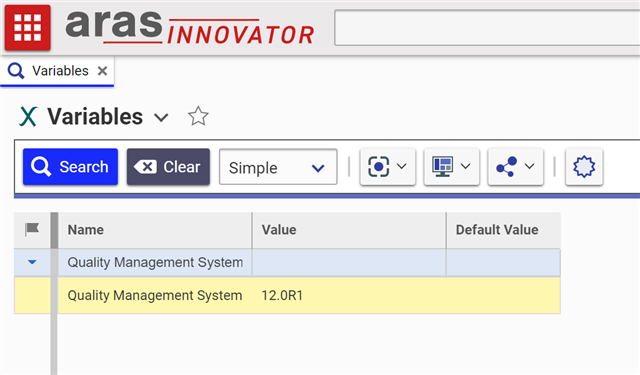Click the green X Variables item type icon

[28, 117]
